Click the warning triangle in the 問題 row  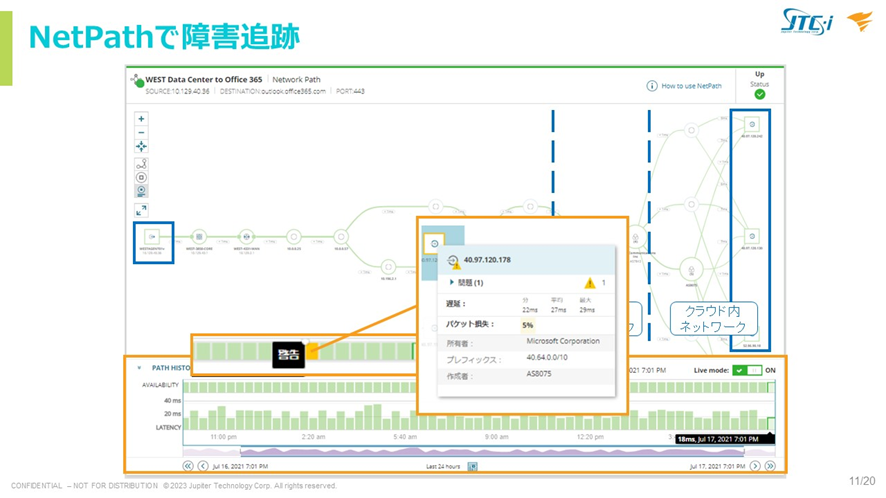589,283
